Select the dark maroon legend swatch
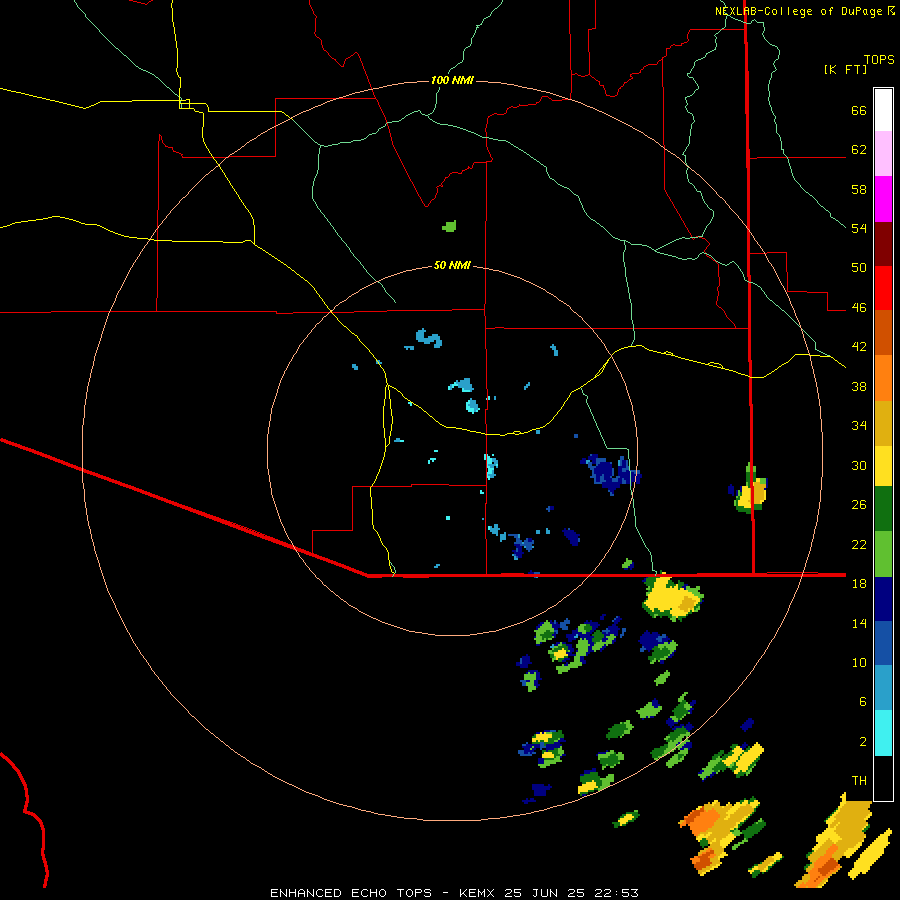This screenshot has width=900, height=900. (x=883, y=243)
